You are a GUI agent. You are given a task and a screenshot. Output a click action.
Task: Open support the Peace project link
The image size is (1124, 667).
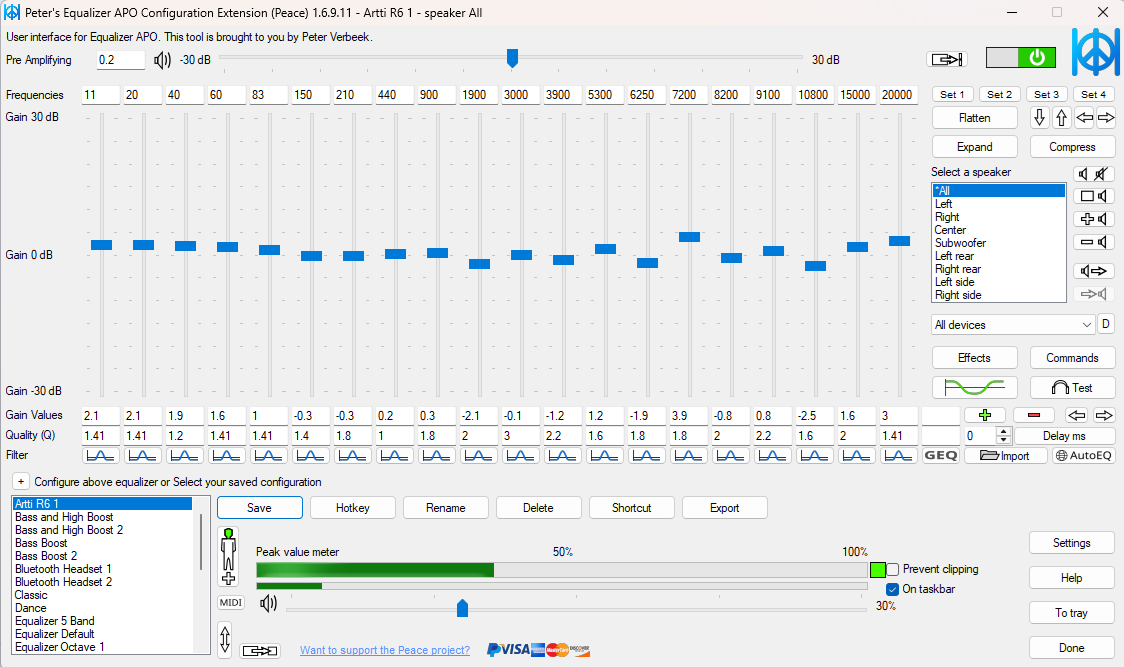(x=385, y=651)
